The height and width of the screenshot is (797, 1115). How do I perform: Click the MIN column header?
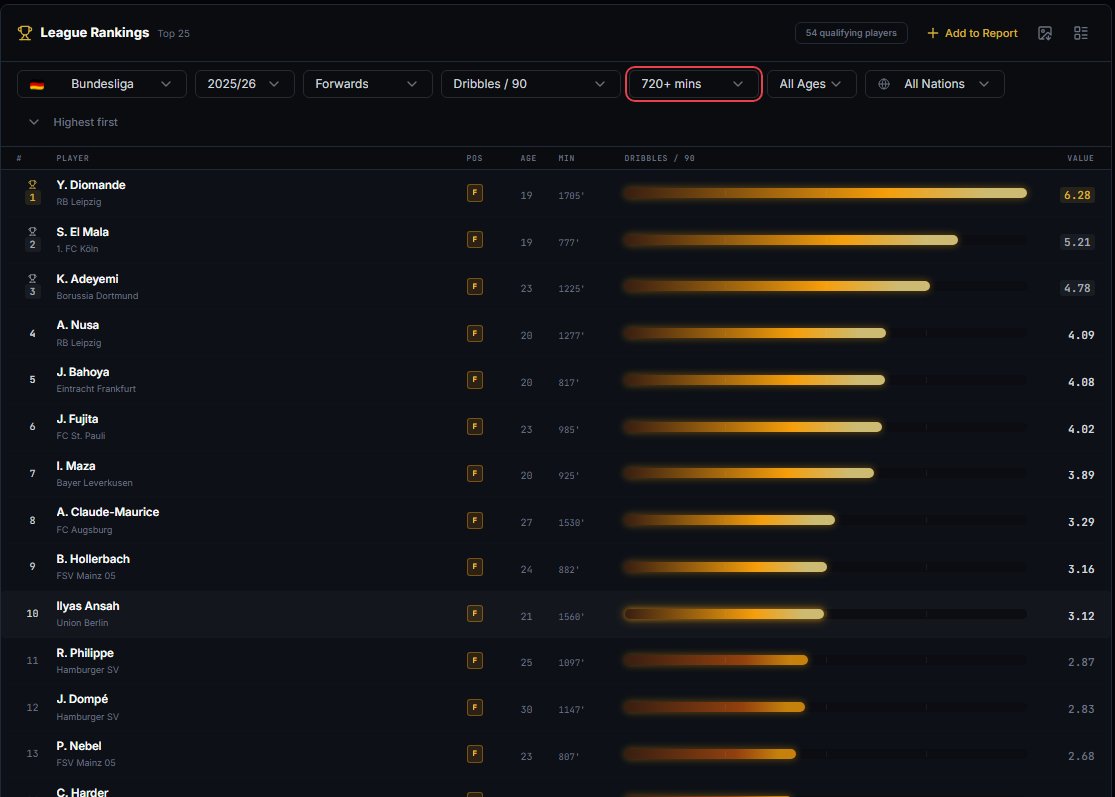tap(566, 159)
